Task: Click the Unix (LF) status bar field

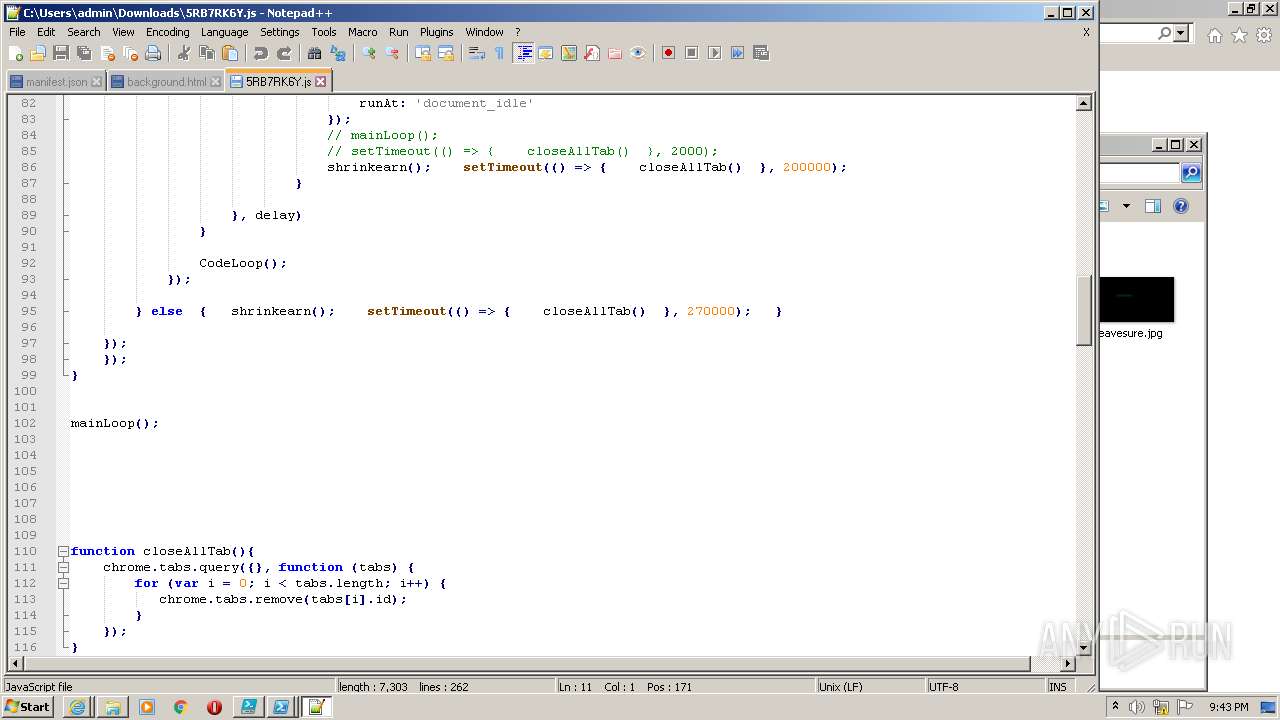Action: [869, 687]
